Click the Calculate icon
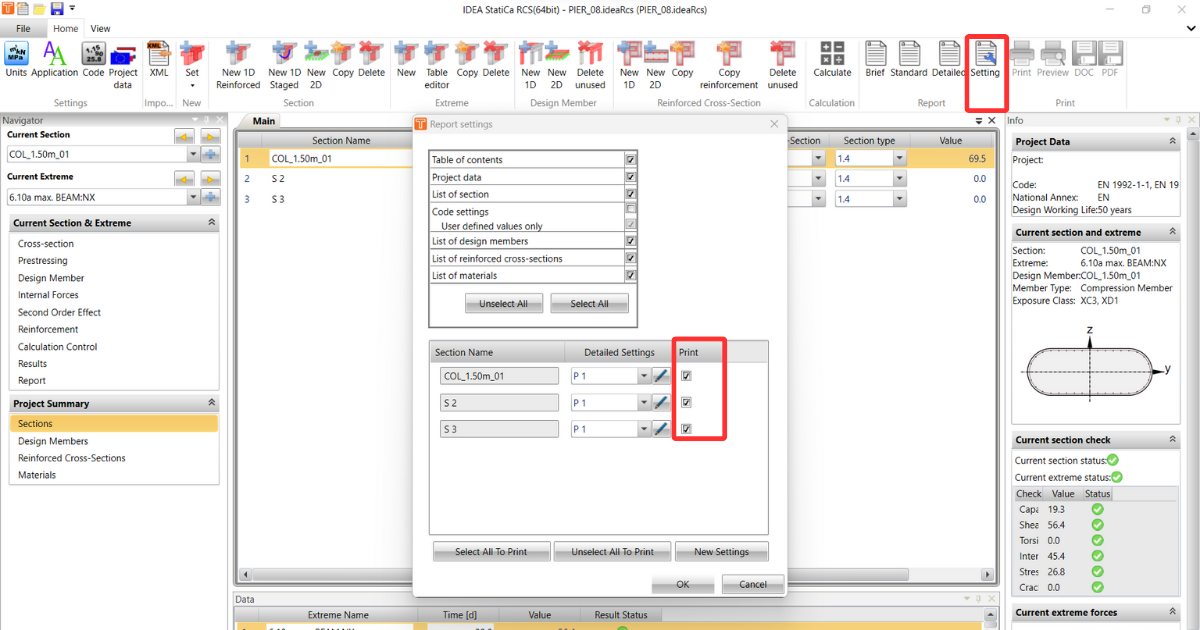Image resolution: width=1200 pixels, height=630 pixels. point(832,60)
